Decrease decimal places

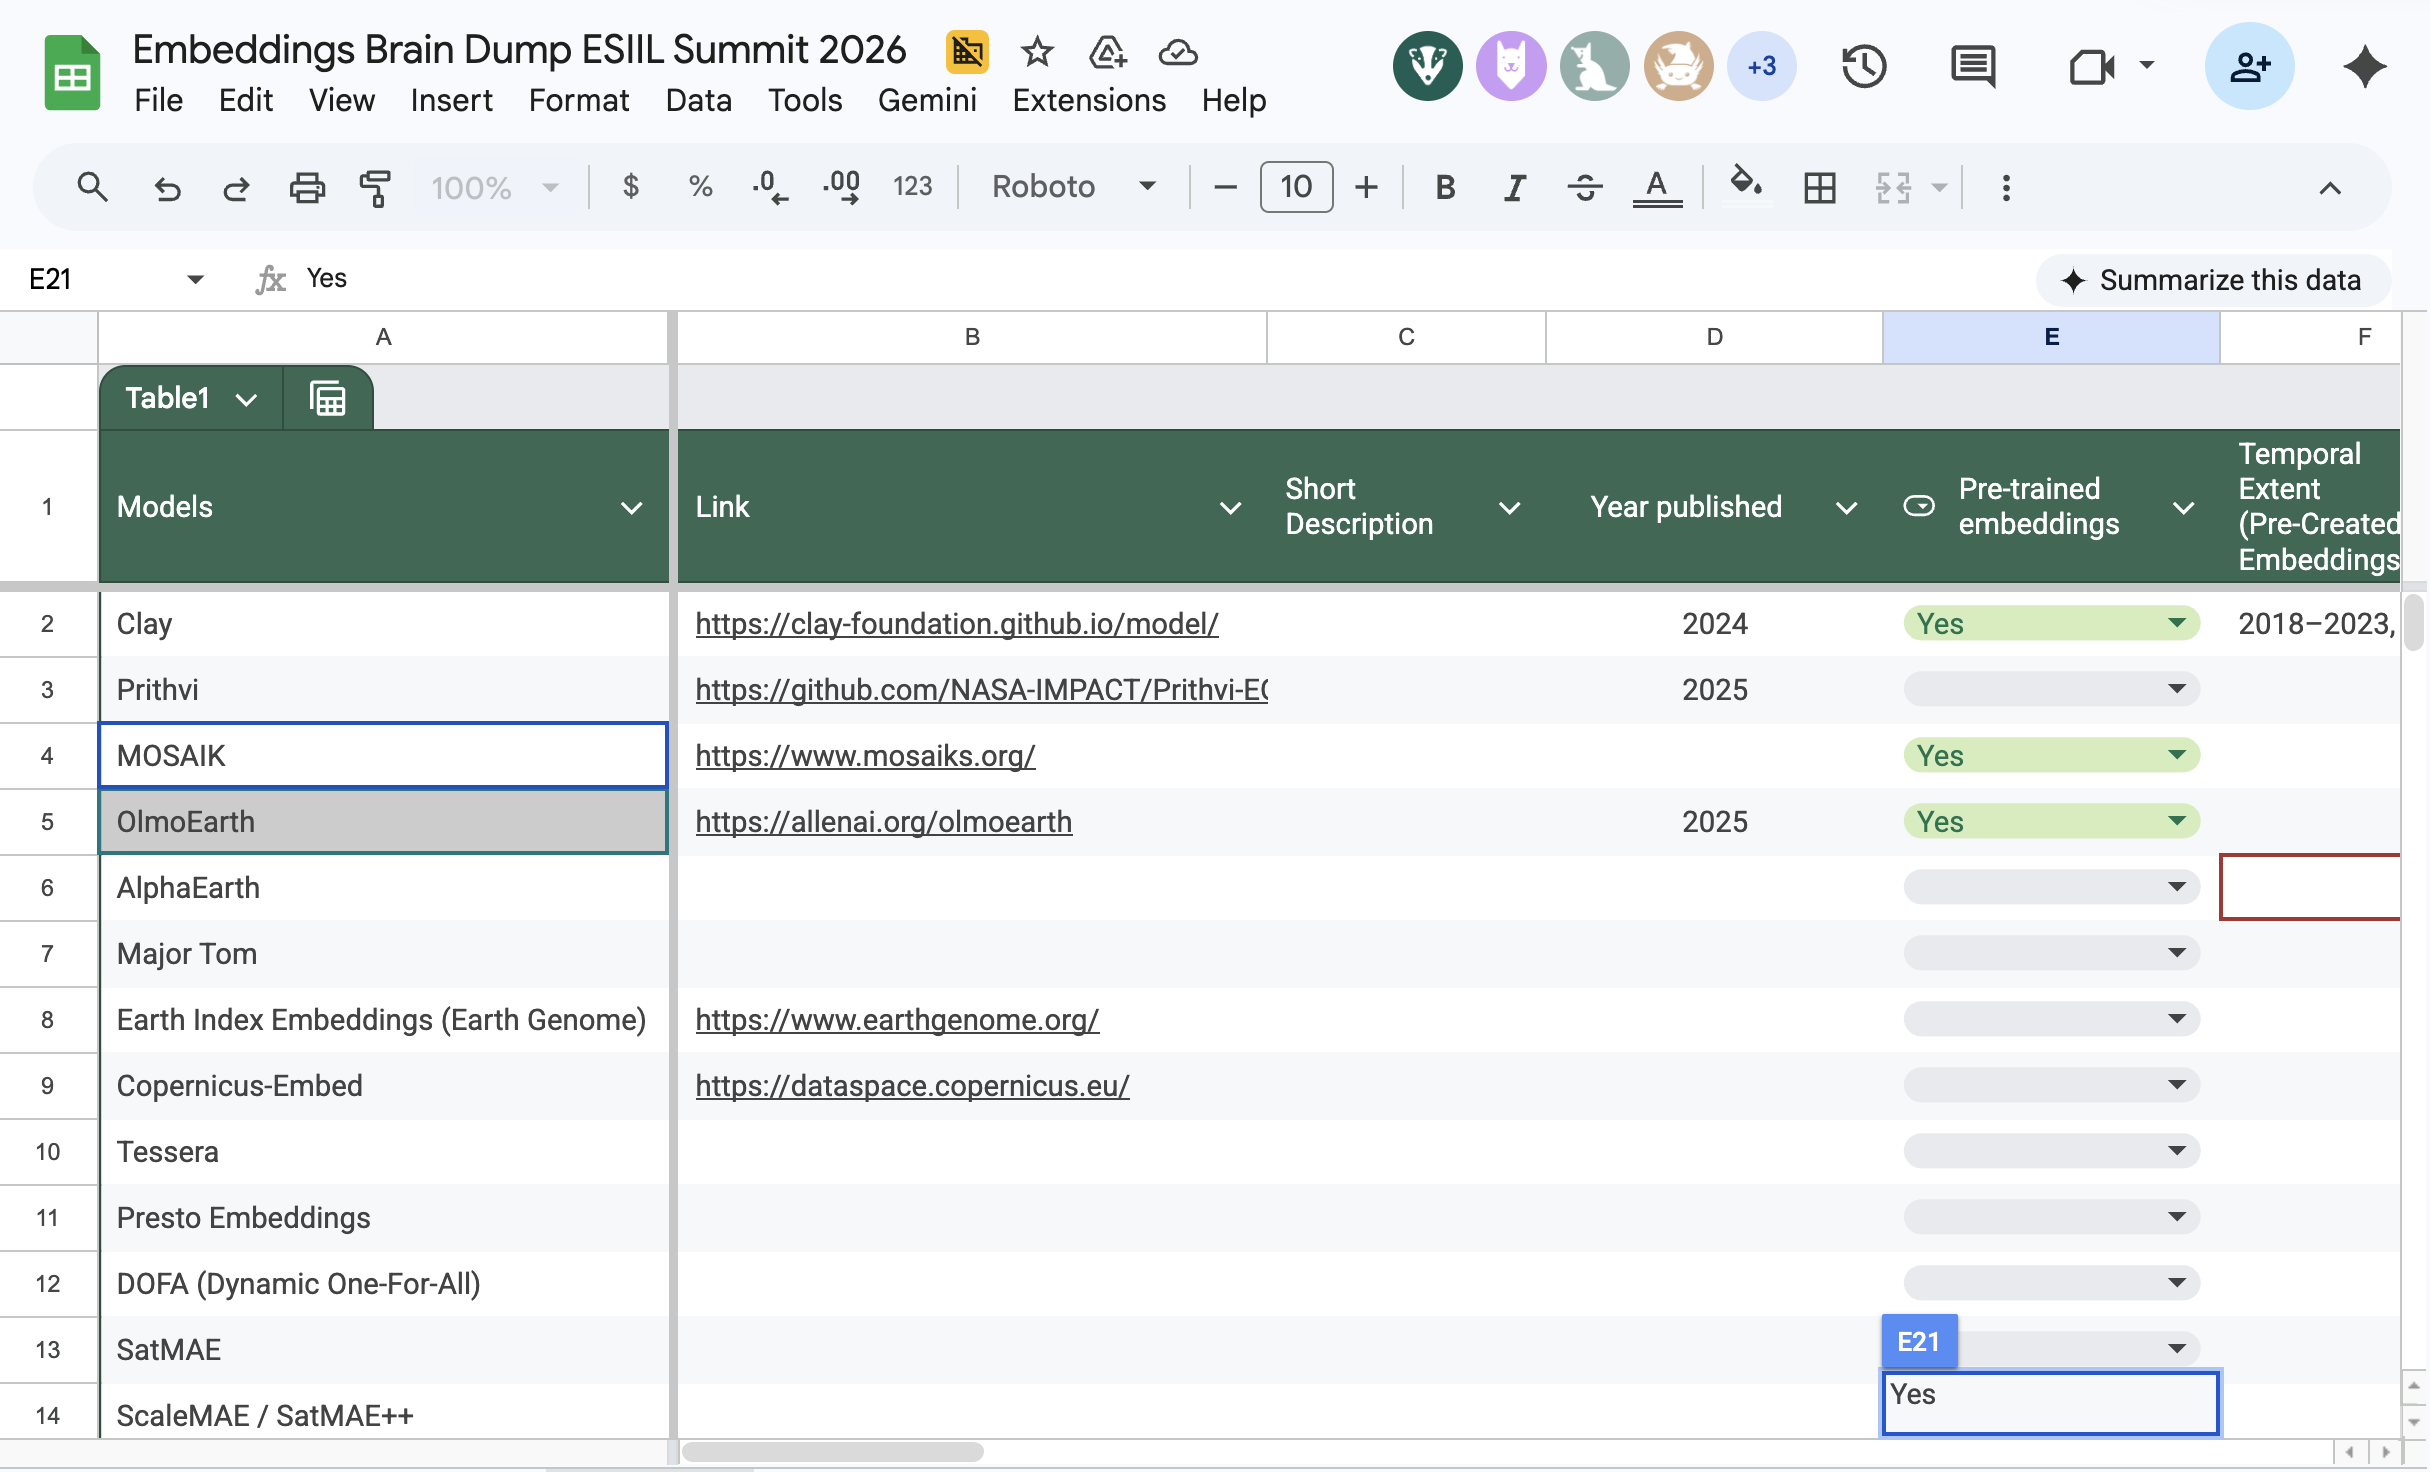(x=769, y=187)
